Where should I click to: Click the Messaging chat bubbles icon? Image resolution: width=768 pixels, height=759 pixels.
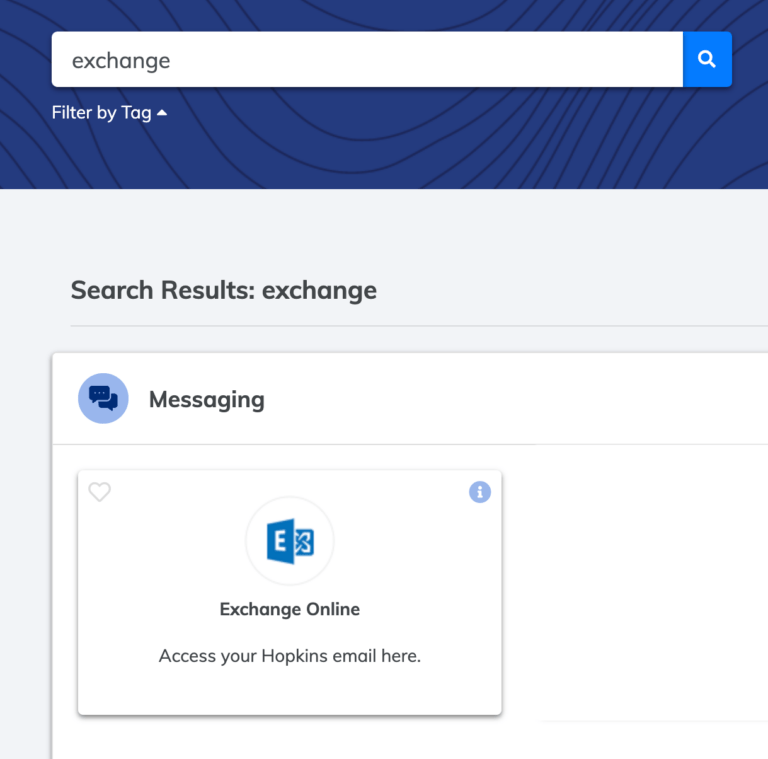tap(103, 398)
